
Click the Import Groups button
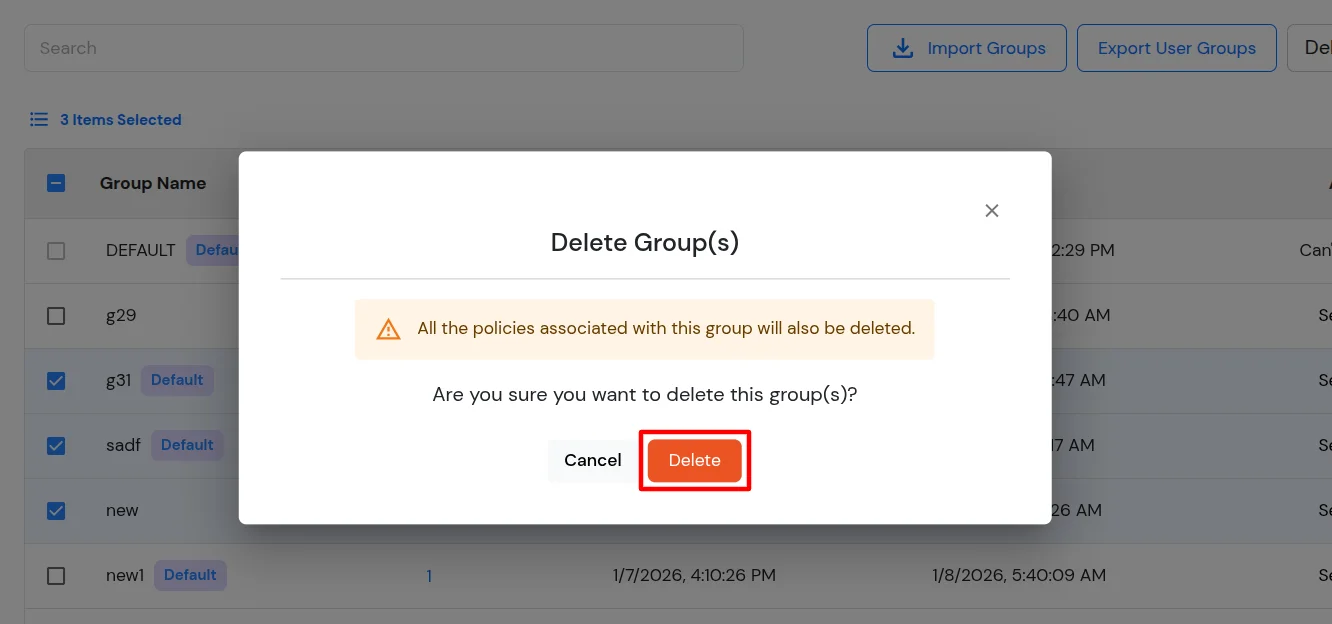pos(967,47)
